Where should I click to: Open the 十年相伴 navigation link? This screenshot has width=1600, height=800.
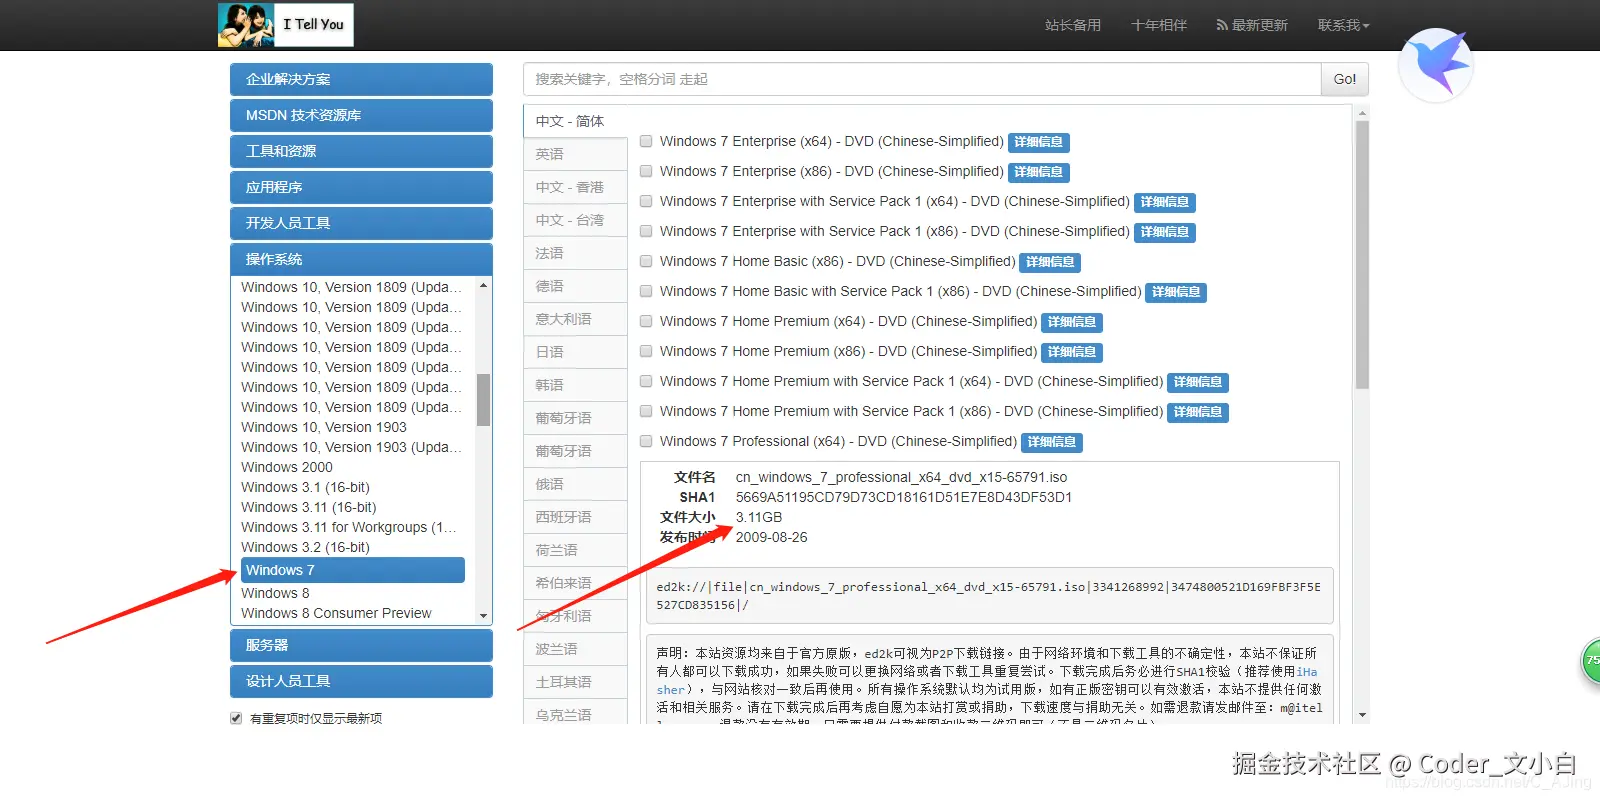(x=1159, y=25)
